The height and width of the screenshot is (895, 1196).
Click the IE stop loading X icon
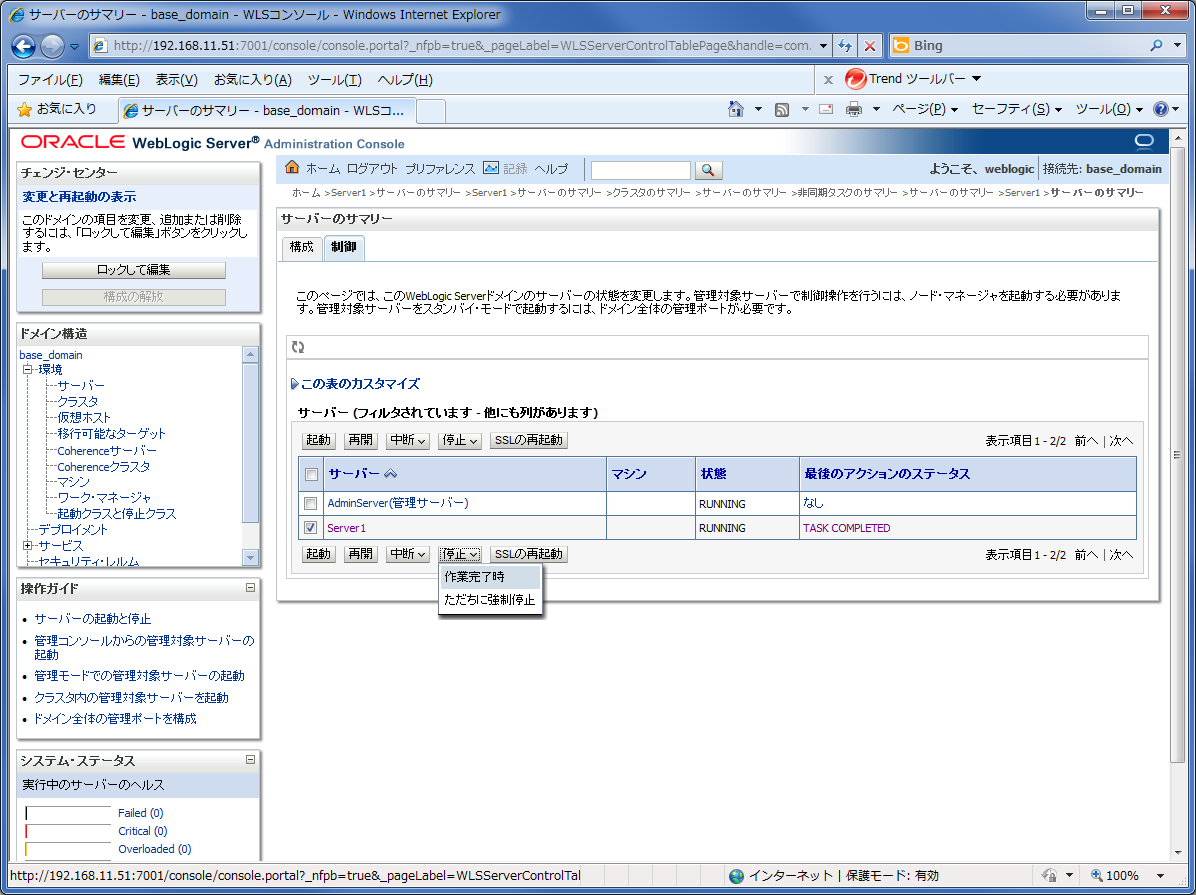pos(870,46)
